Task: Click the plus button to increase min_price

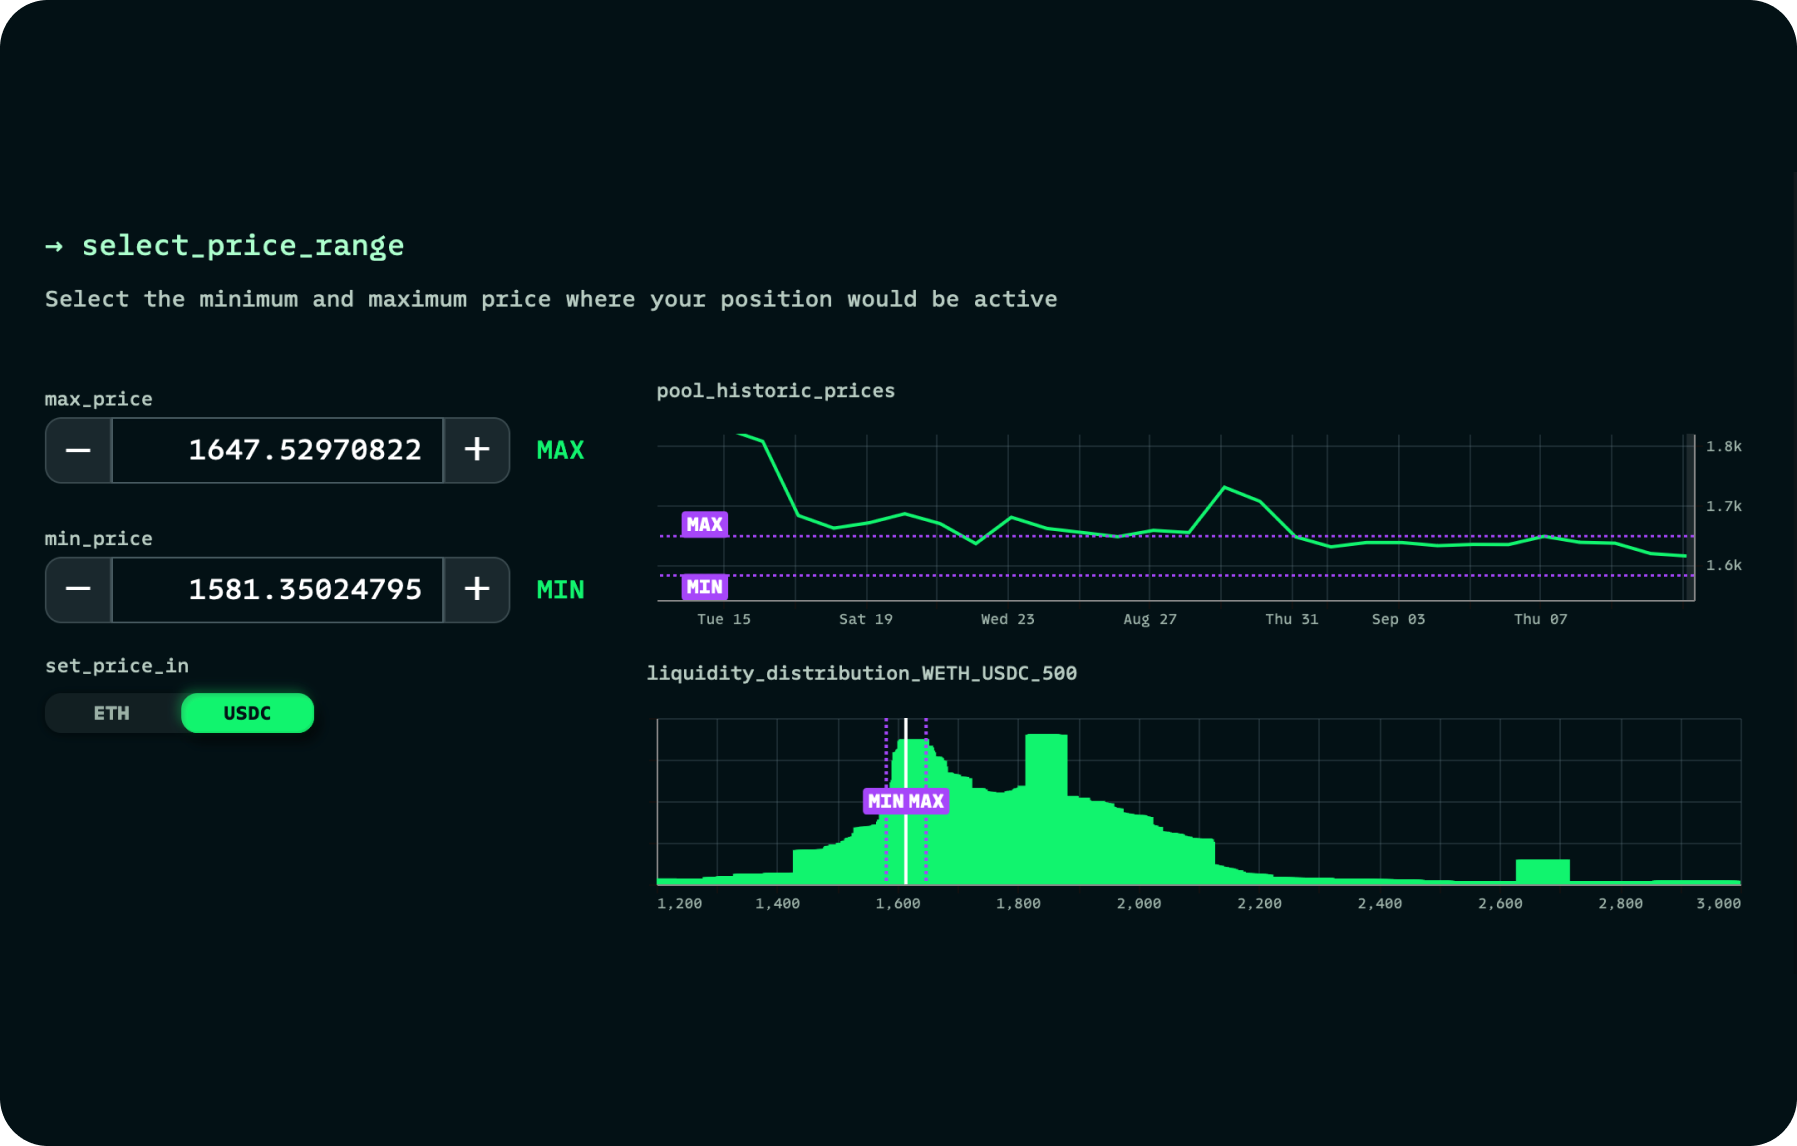Action: coord(477,590)
